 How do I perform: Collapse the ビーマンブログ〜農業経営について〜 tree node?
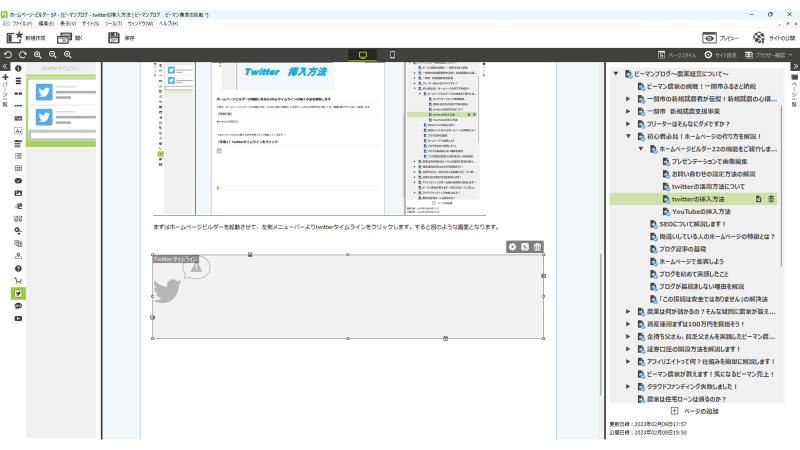point(615,74)
